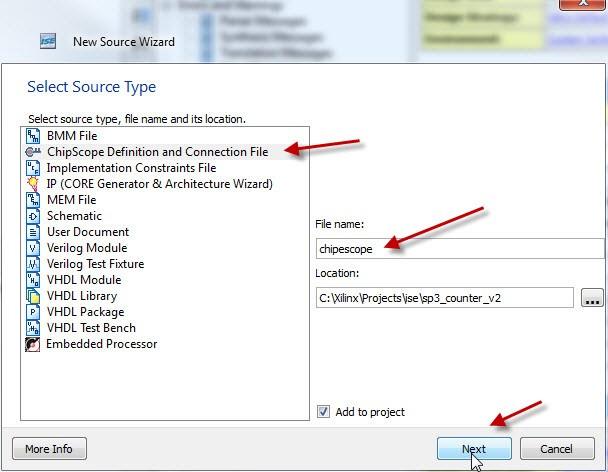Viewport: 608px width, 472px height.
Task: Close the wizard with the X button
Action: coord(583,5)
